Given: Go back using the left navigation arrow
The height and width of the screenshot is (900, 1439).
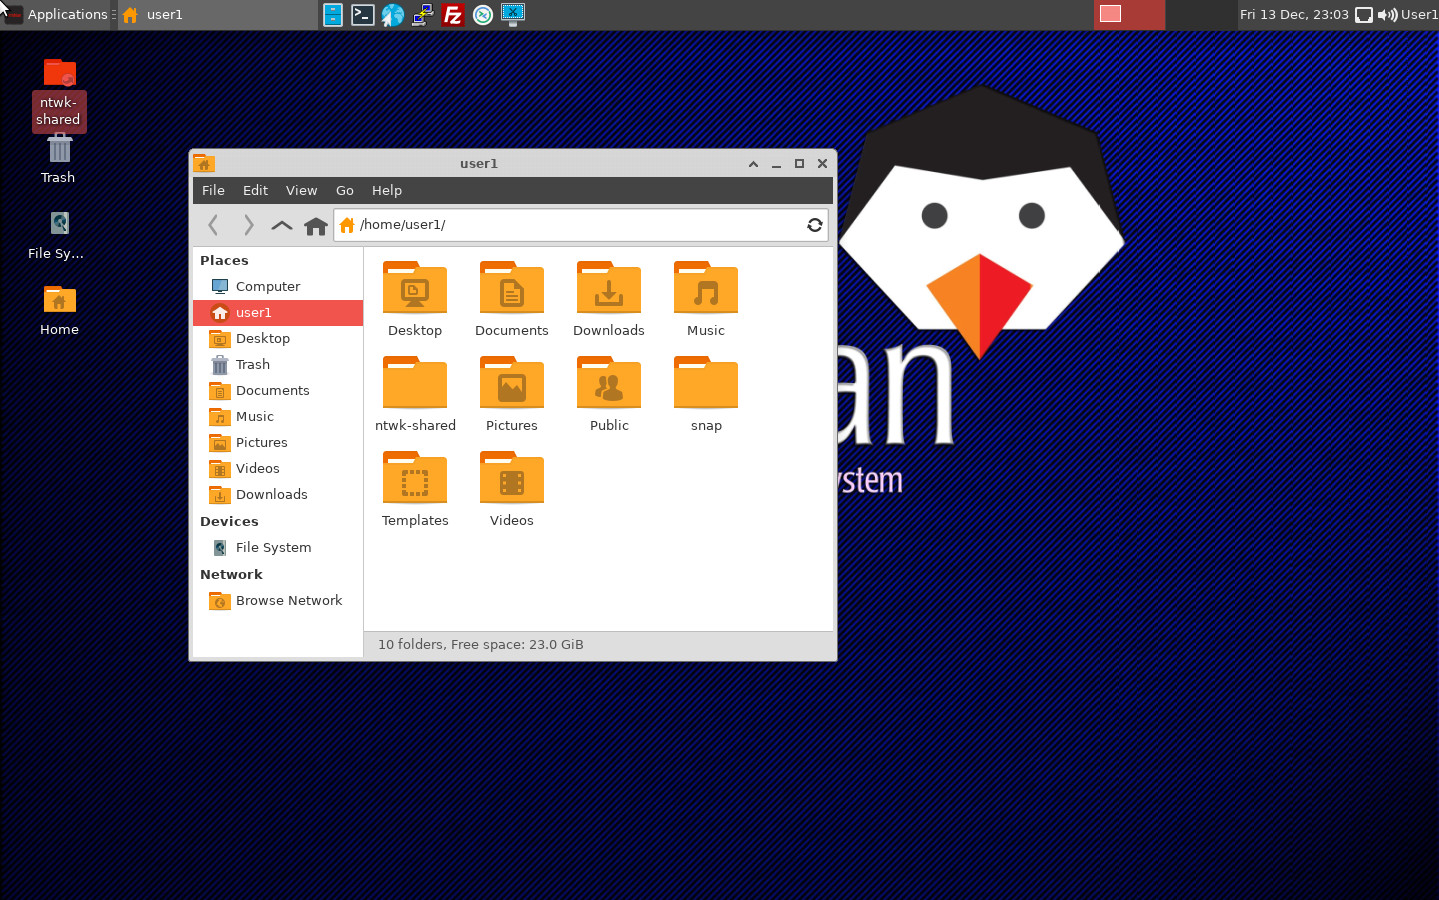Looking at the screenshot, I should point(213,225).
